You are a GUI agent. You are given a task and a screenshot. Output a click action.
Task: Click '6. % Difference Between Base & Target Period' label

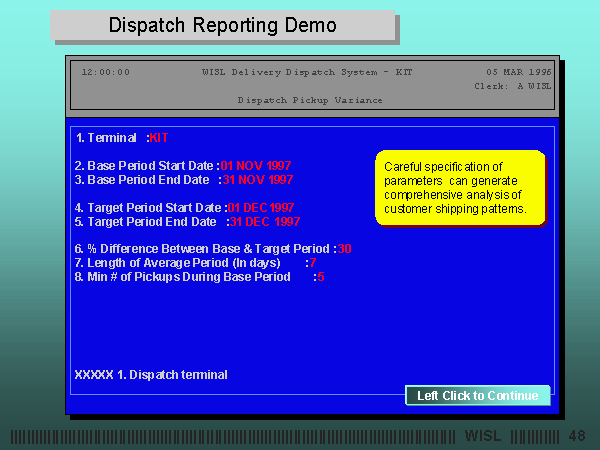click(202, 249)
